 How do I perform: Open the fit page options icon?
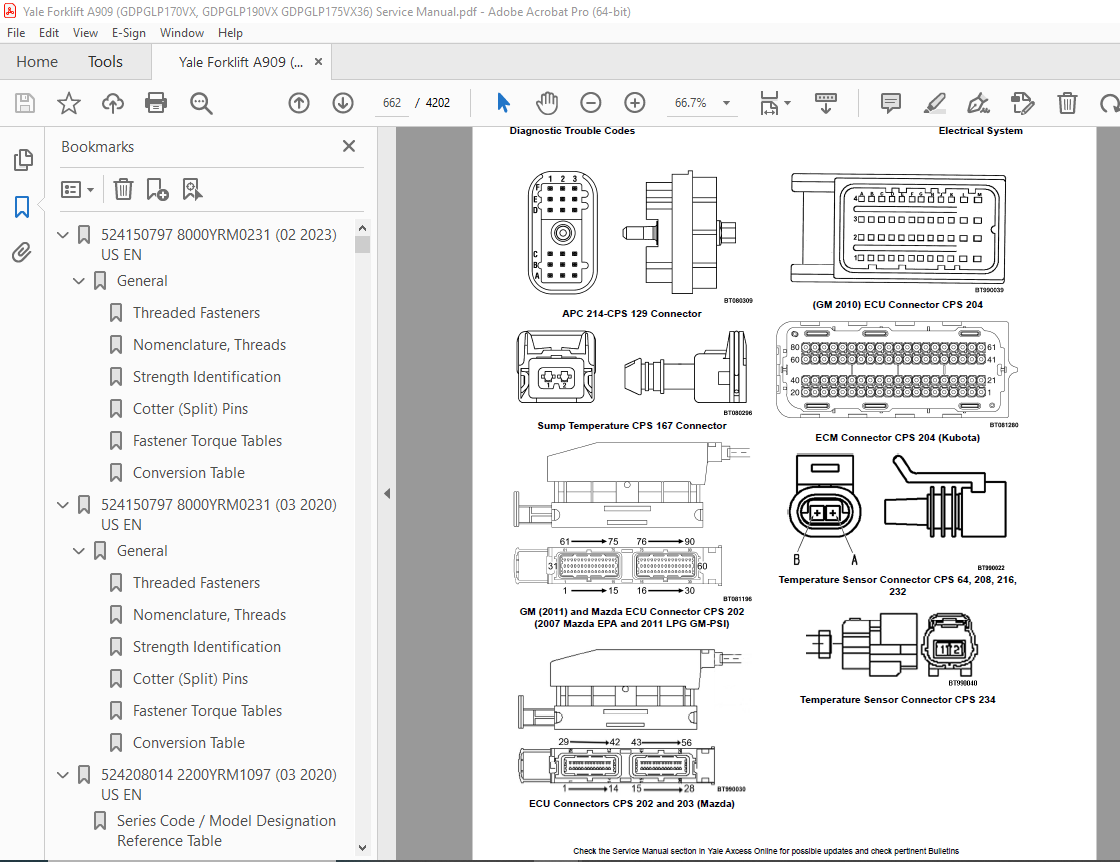tap(774, 103)
